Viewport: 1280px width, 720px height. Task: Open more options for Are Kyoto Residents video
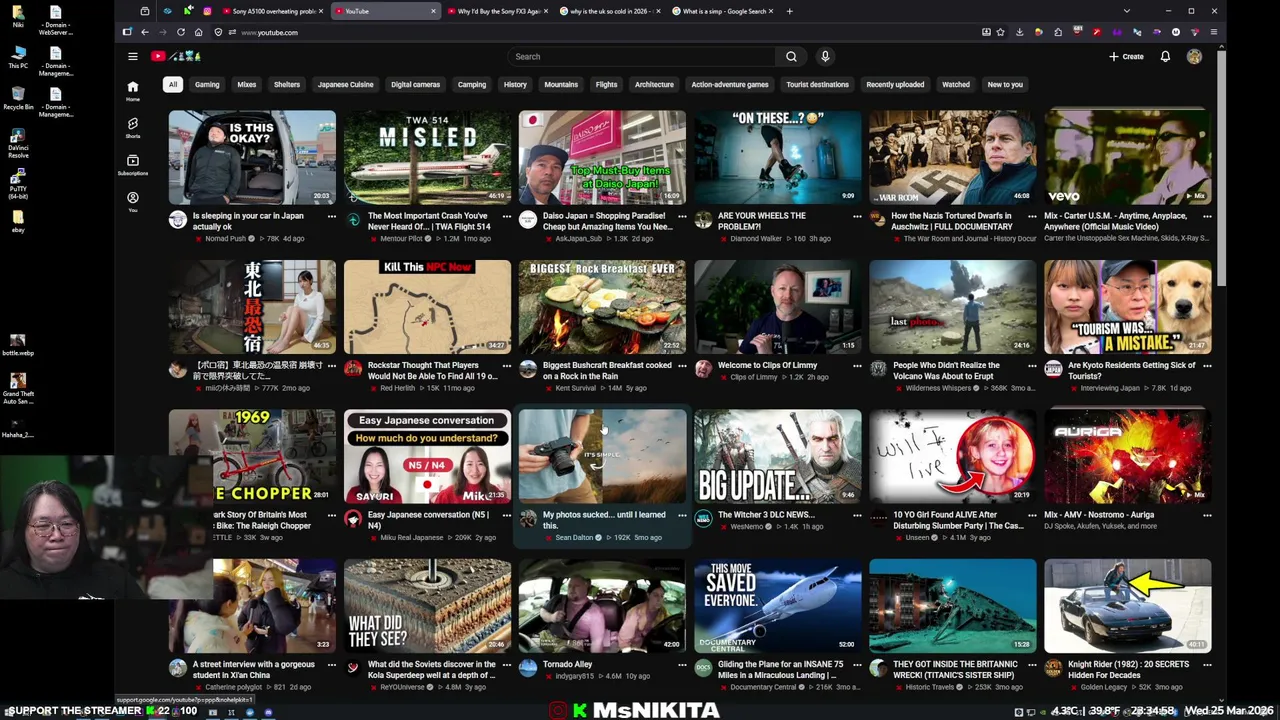tap(1207, 365)
